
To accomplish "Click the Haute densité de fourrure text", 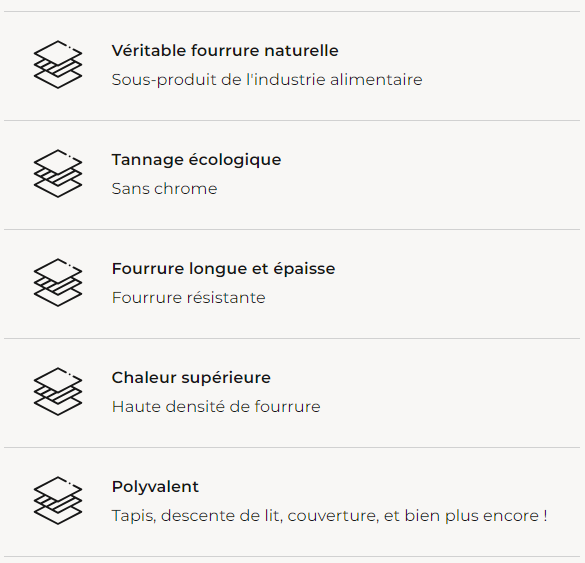I will (x=216, y=407).
